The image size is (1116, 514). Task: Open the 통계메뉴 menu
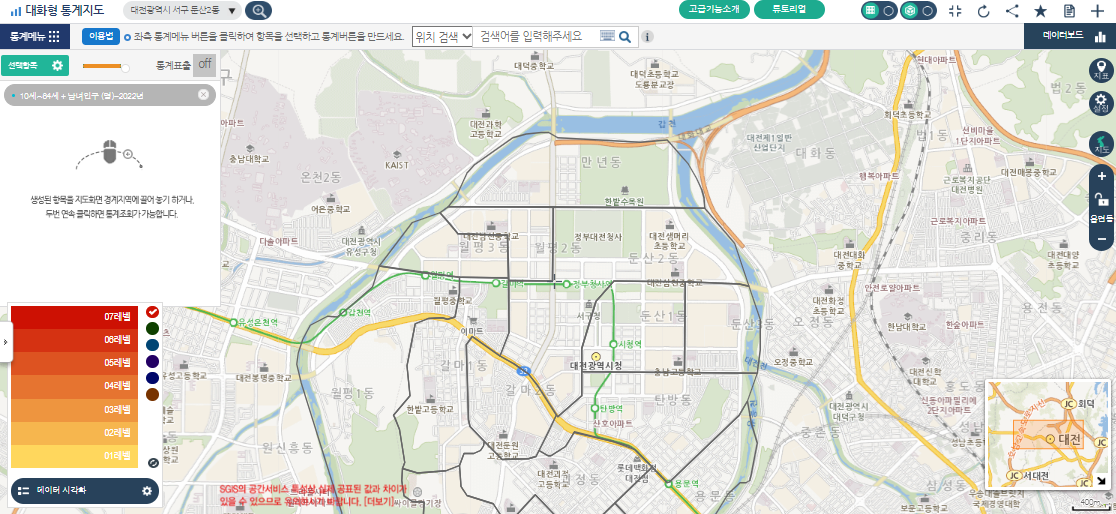click(35, 36)
